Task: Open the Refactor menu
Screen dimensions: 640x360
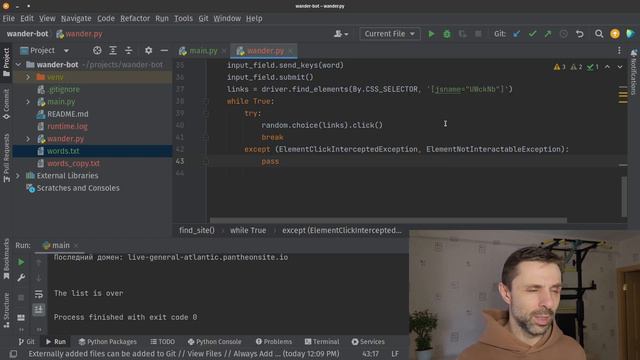Action: pyautogui.click(x=135, y=18)
